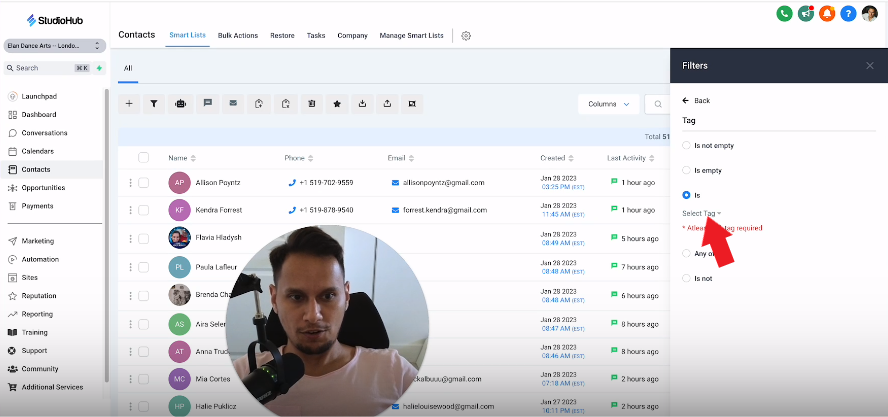This screenshot has width=888, height=417.
Task: Click the AP avatar for Allison Poyntz
Action: [180, 182]
